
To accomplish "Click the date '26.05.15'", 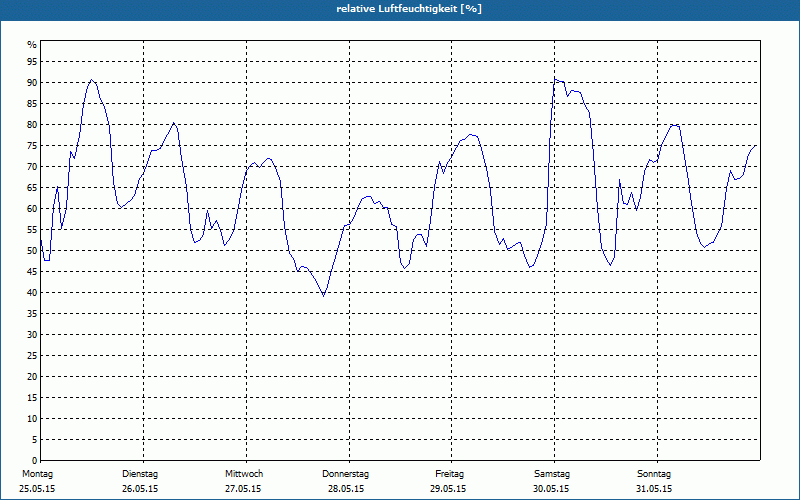I will click(140, 489).
